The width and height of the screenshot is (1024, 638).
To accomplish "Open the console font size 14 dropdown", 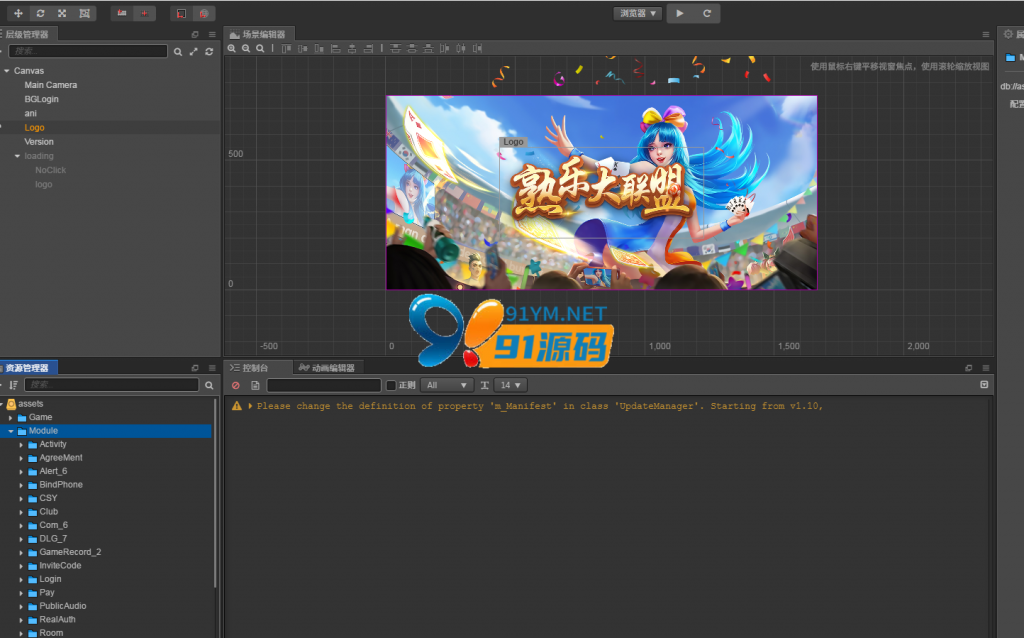I will tap(510, 385).
